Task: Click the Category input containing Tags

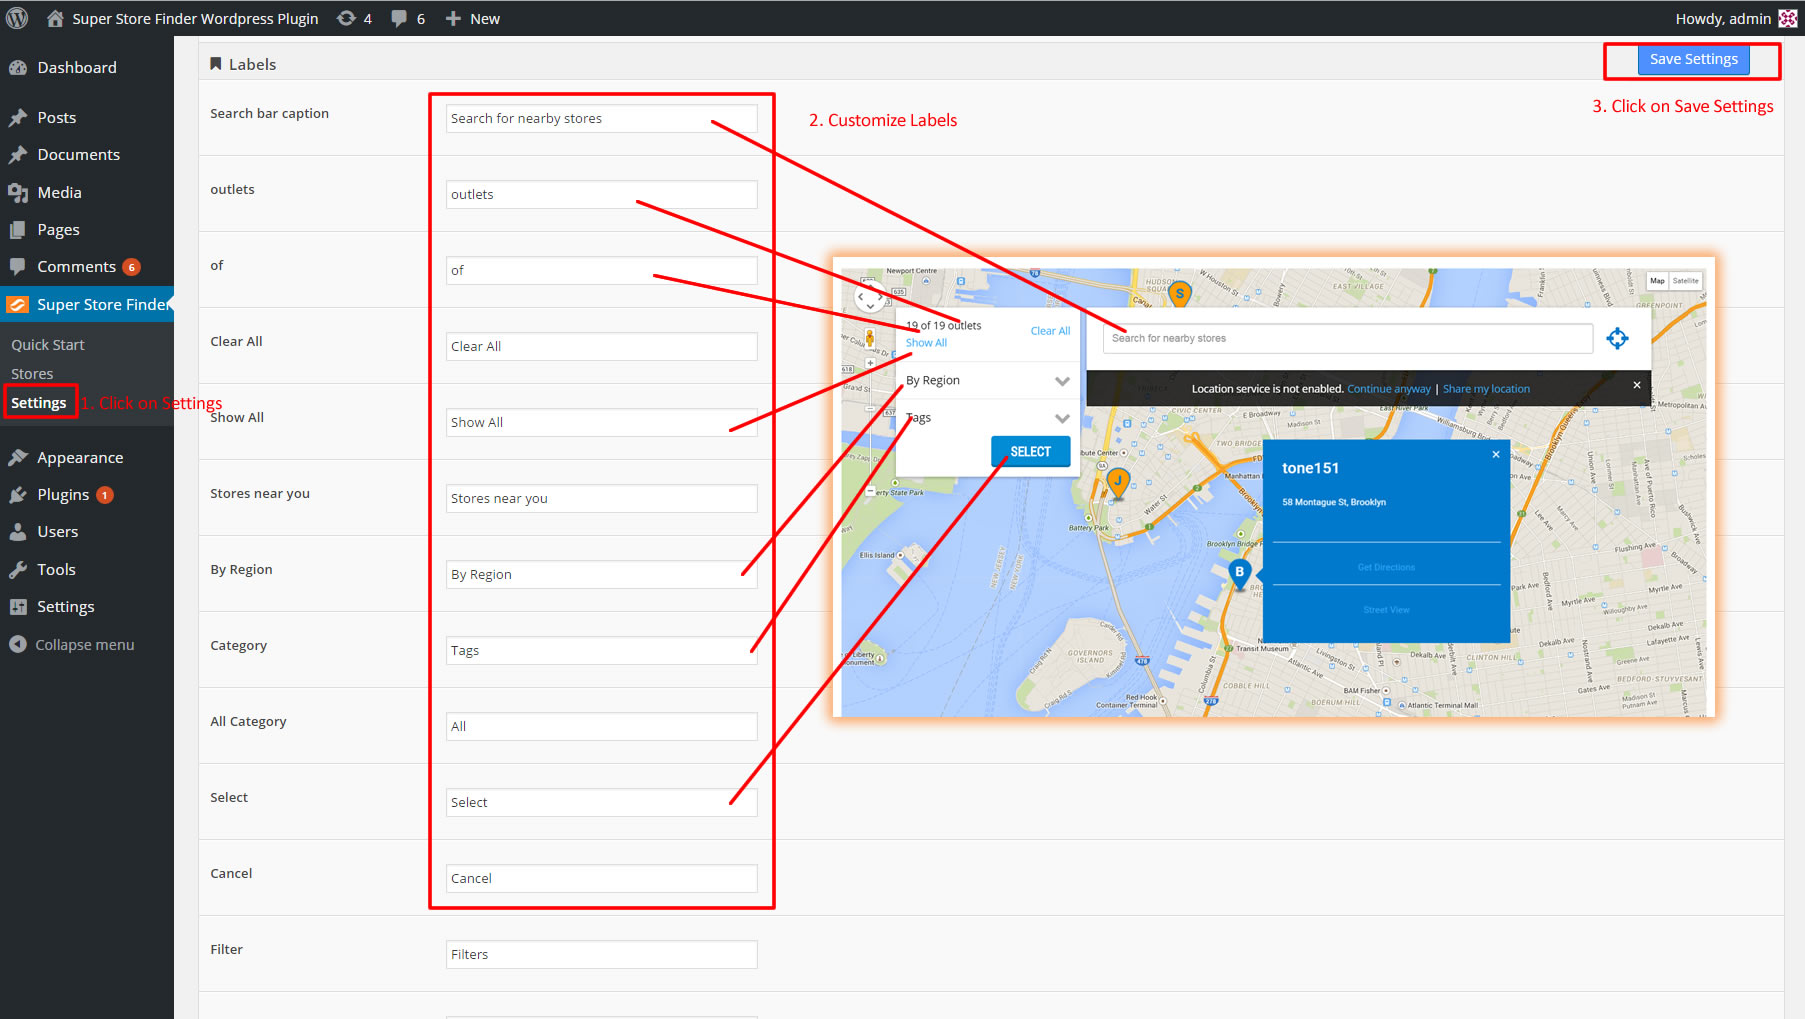Action: 601,651
